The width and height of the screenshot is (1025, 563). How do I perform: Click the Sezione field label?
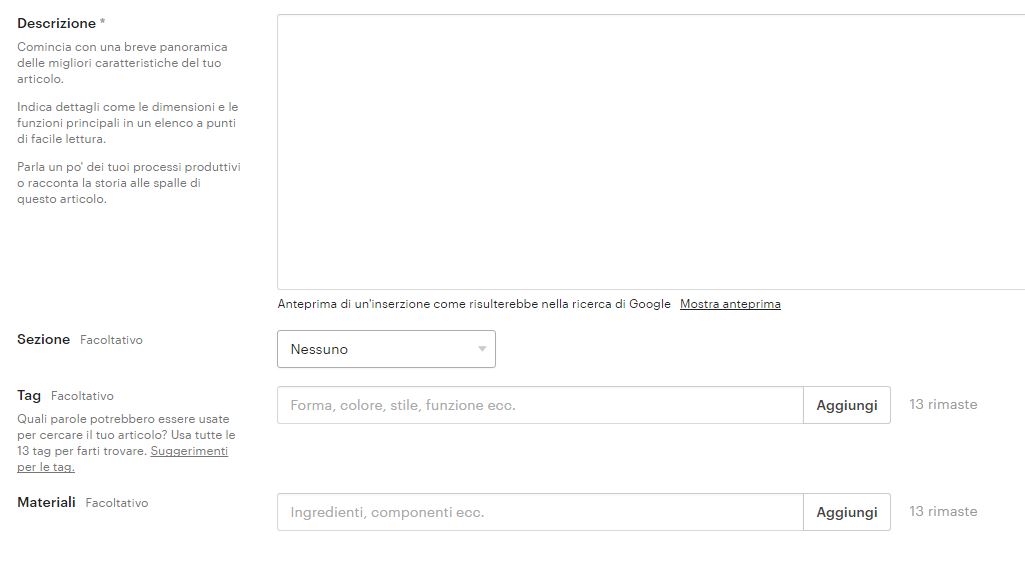(43, 339)
